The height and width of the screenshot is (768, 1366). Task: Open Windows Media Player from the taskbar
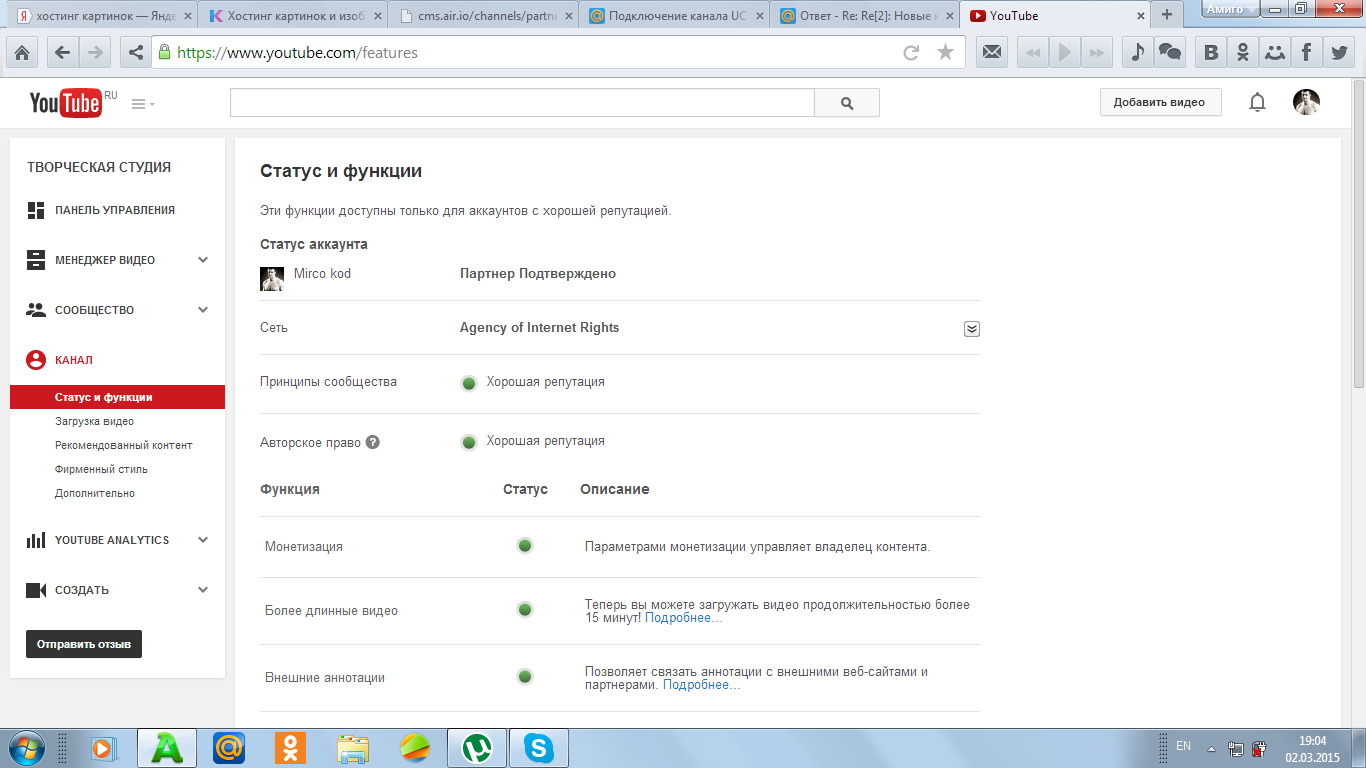coord(104,747)
